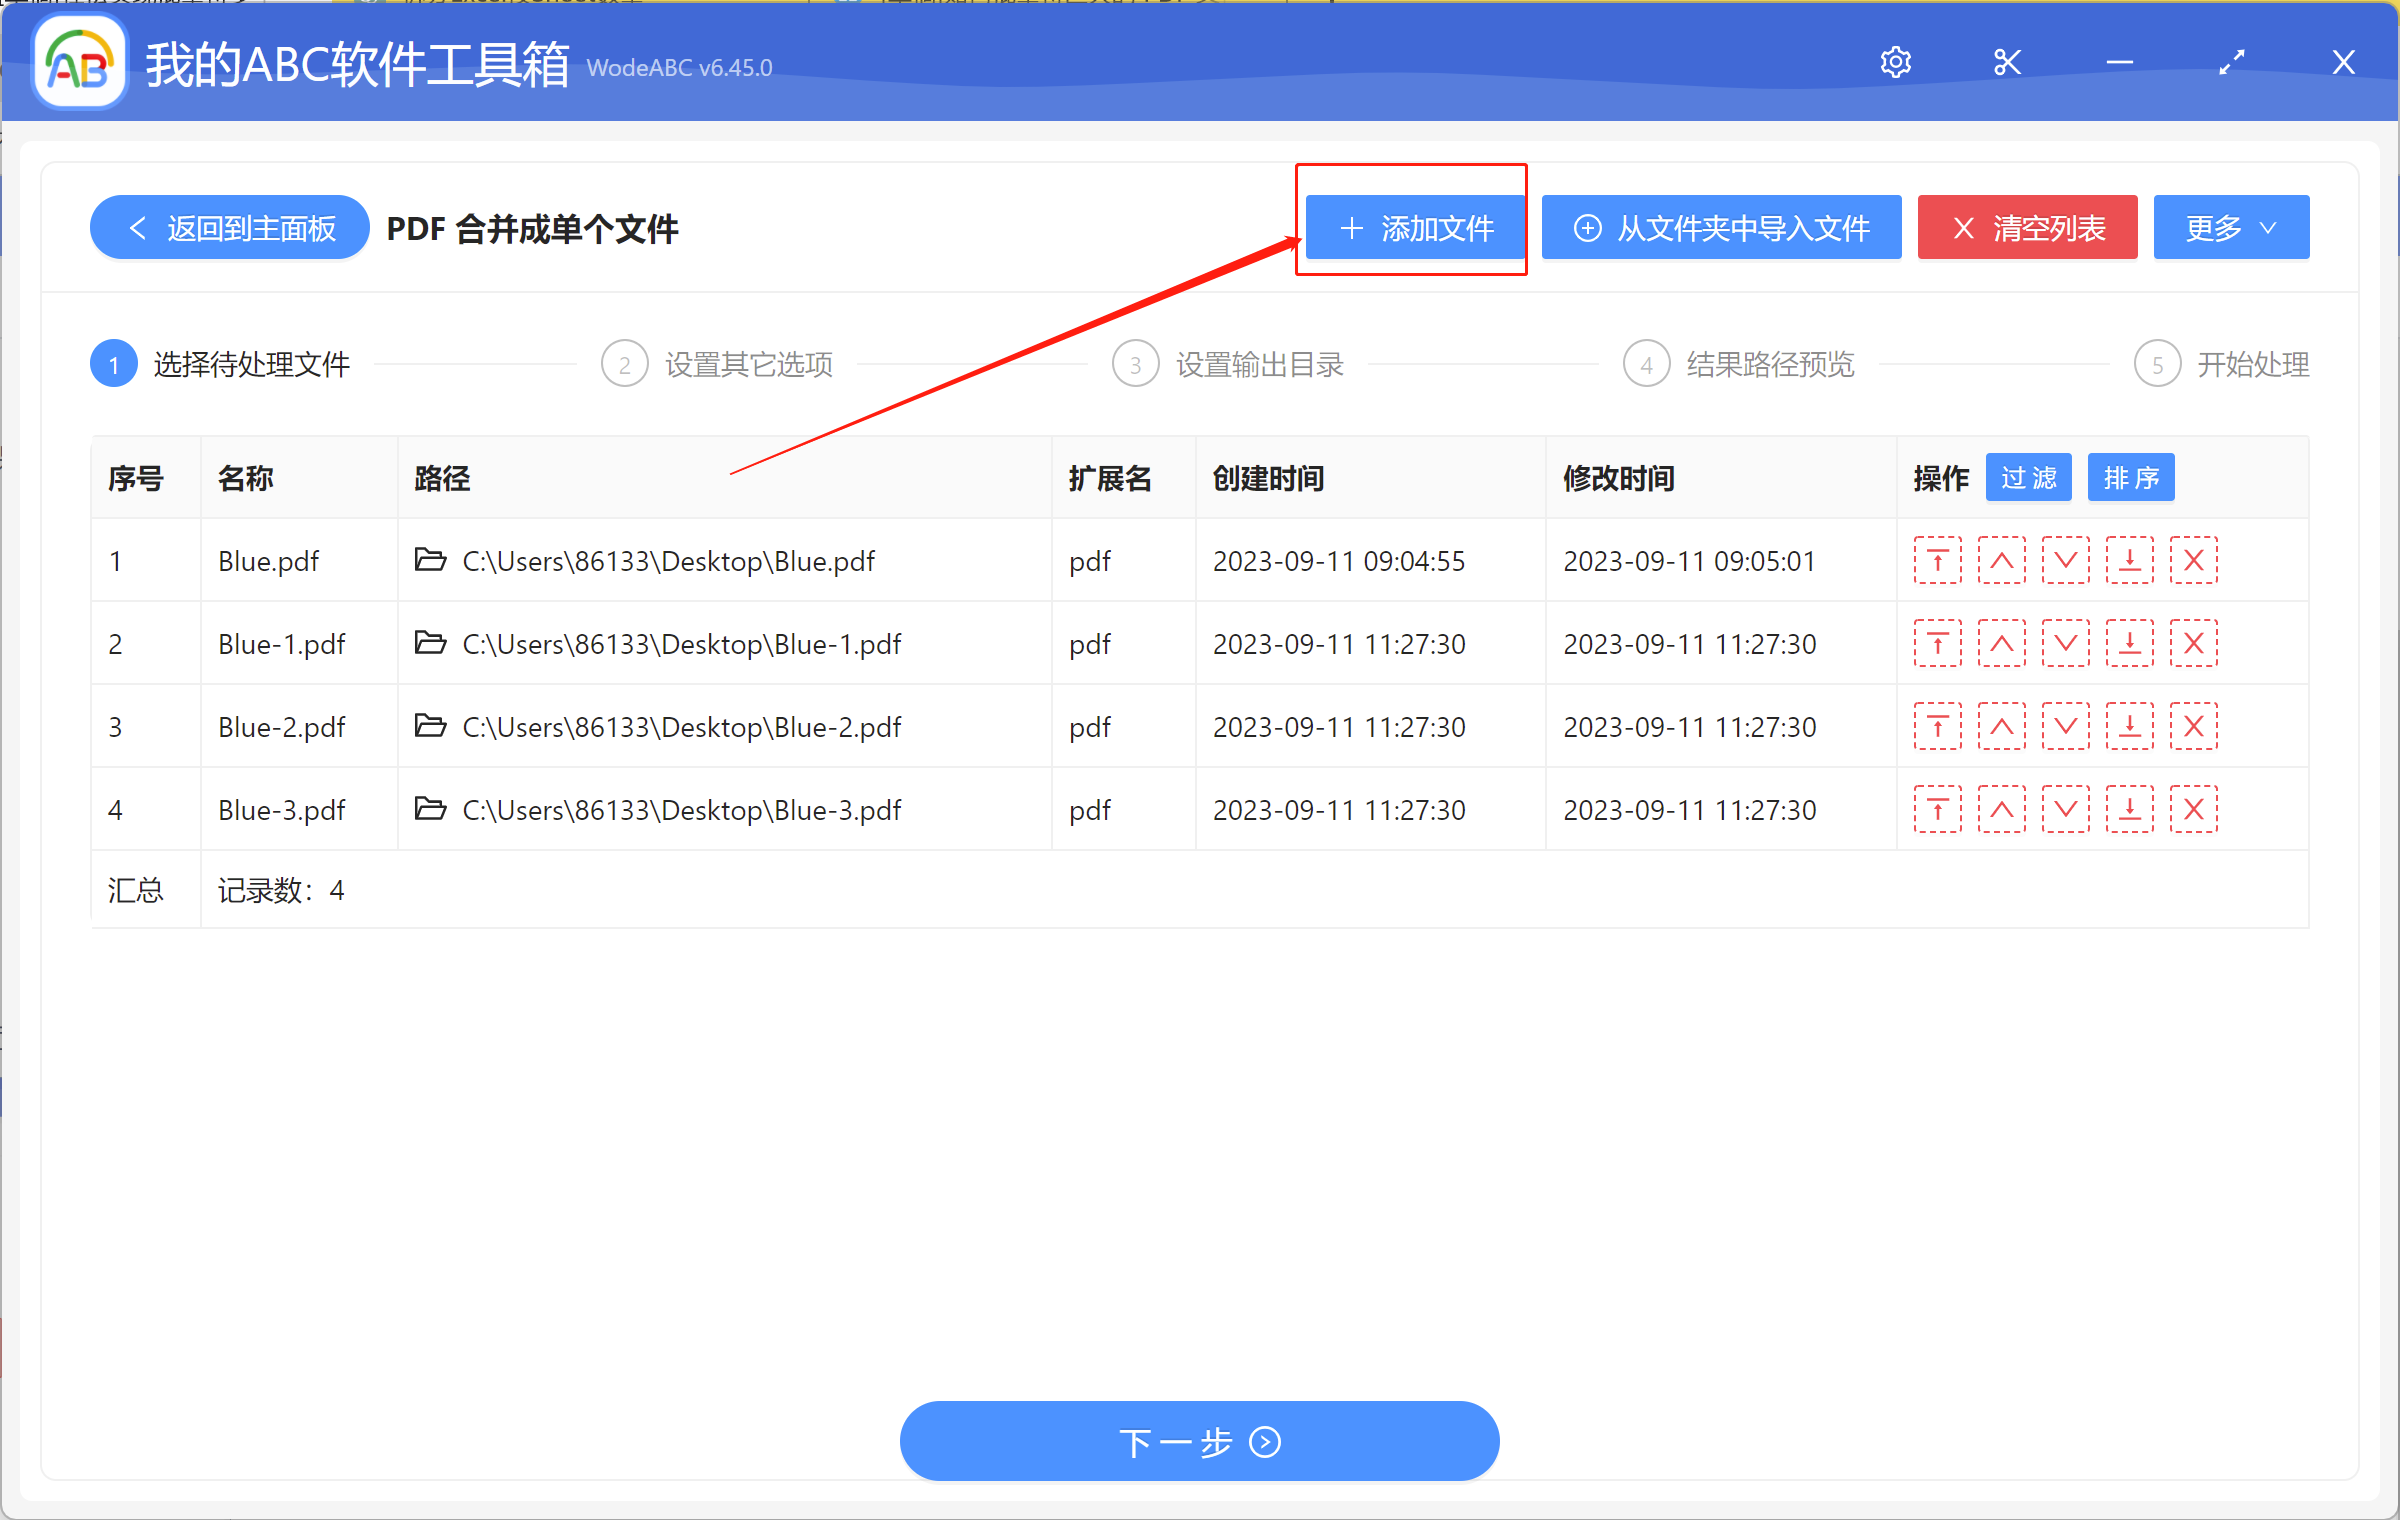Viewport: 2400px width, 1520px height.
Task: Move Blue-1.pdf up one position
Action: [x=2001, y=643]
